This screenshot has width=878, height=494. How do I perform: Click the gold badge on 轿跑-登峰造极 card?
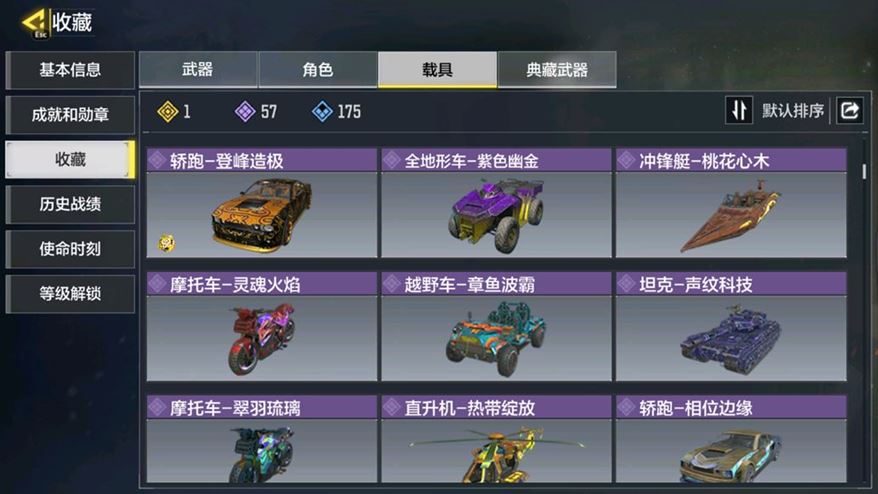point(166,243)
